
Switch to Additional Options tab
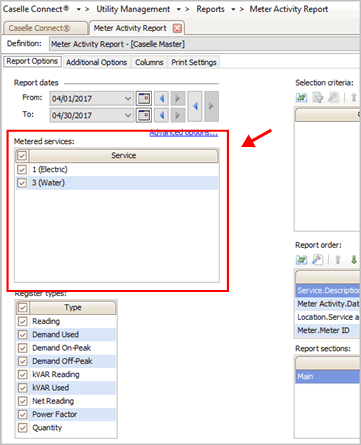(96, 62)
